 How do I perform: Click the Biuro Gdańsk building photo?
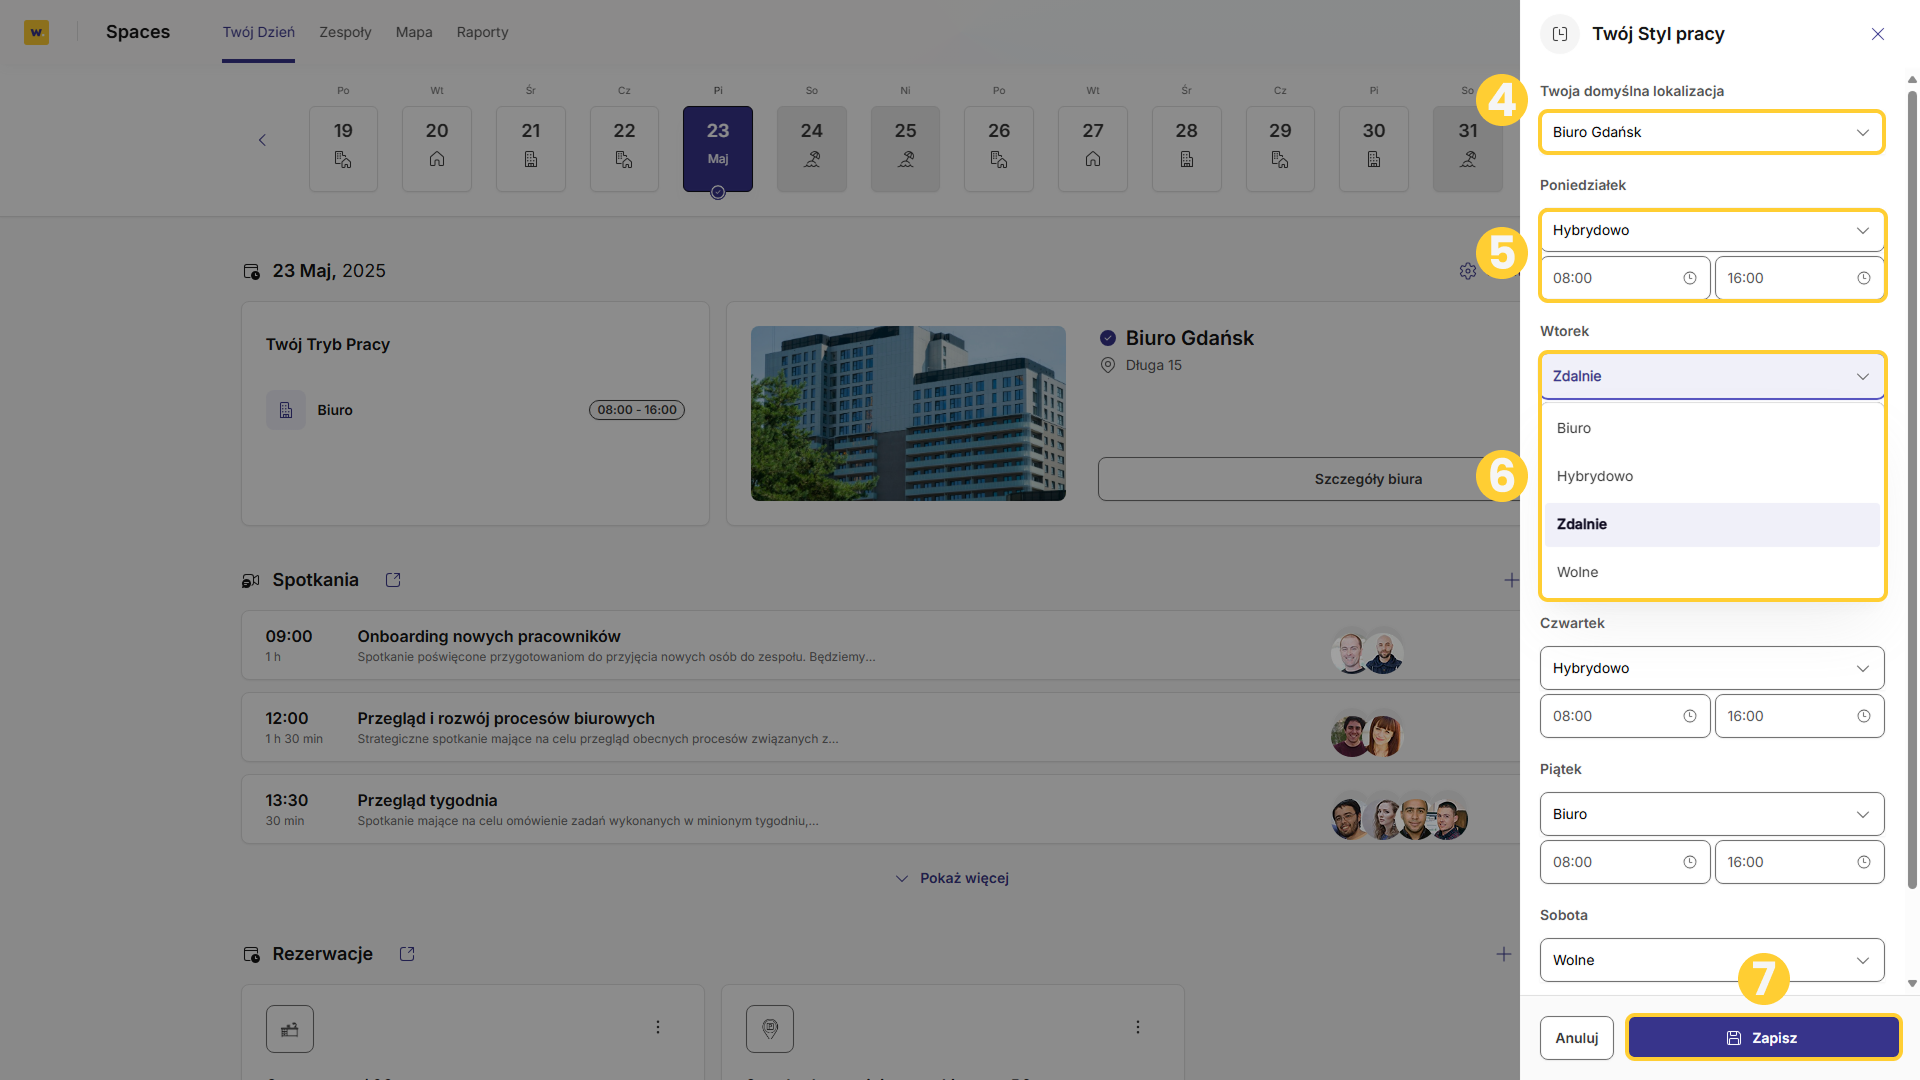pos(908,413)
